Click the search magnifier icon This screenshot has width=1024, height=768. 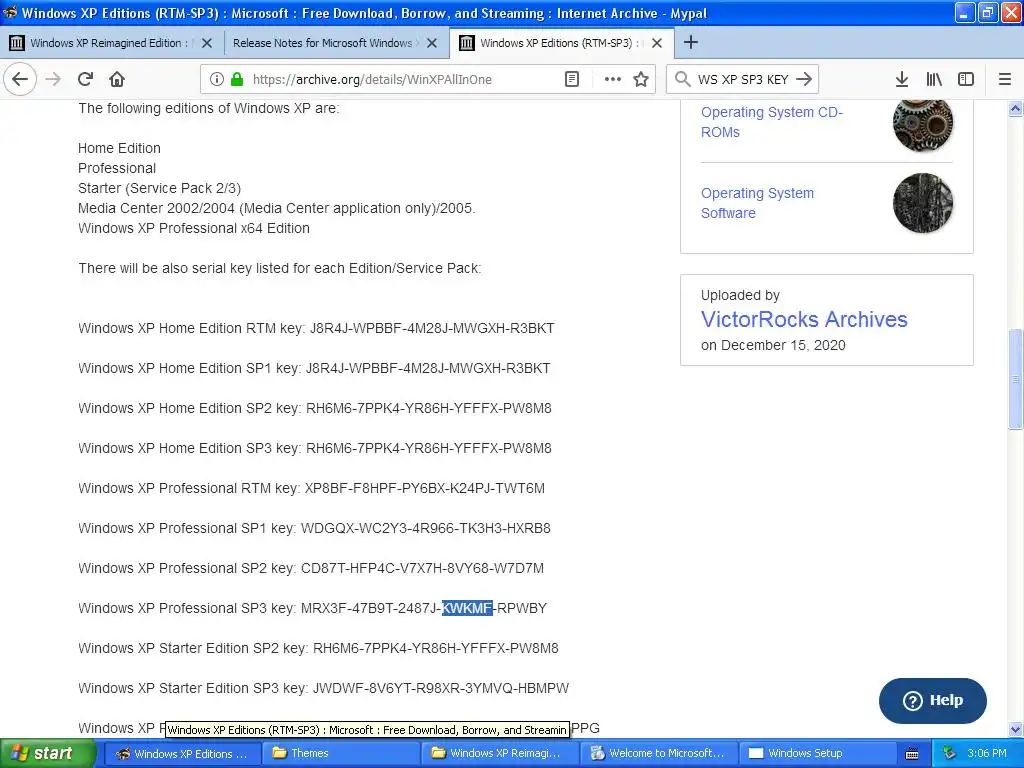click(x=682, y=79)
